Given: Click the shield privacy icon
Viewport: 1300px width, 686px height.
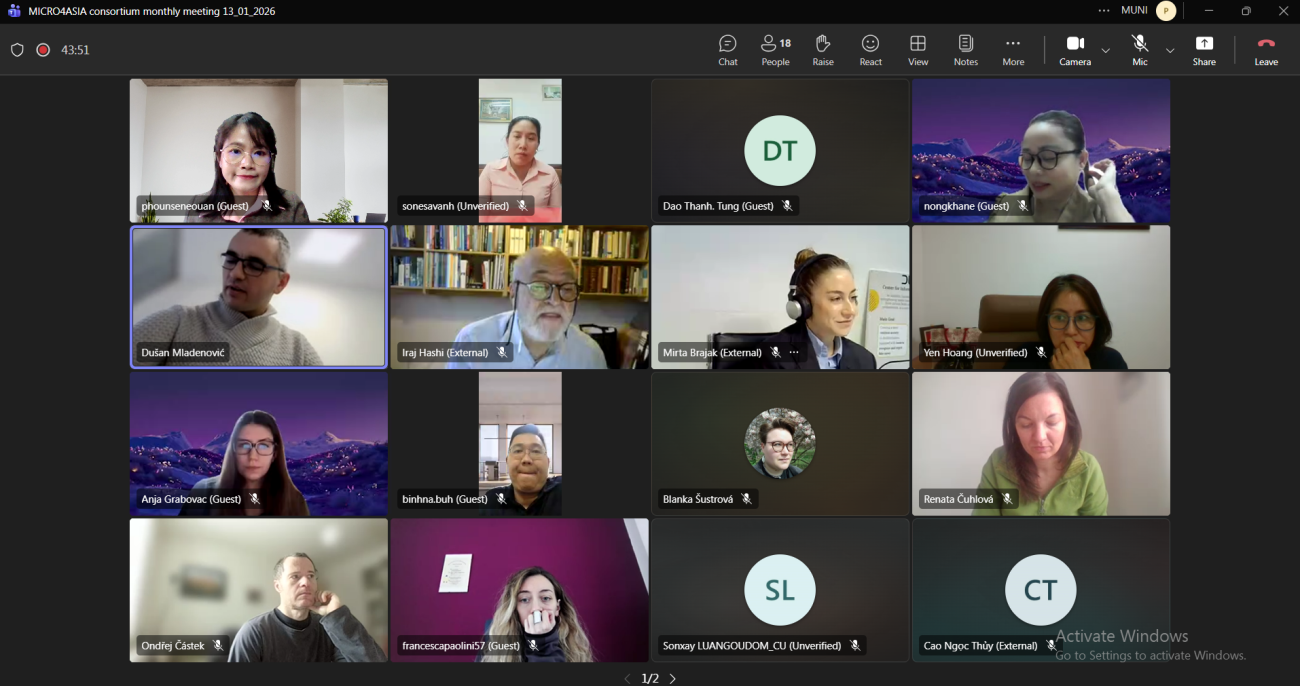Looking at the screenshot, I should pyautogui.click(x=17, y=50).
